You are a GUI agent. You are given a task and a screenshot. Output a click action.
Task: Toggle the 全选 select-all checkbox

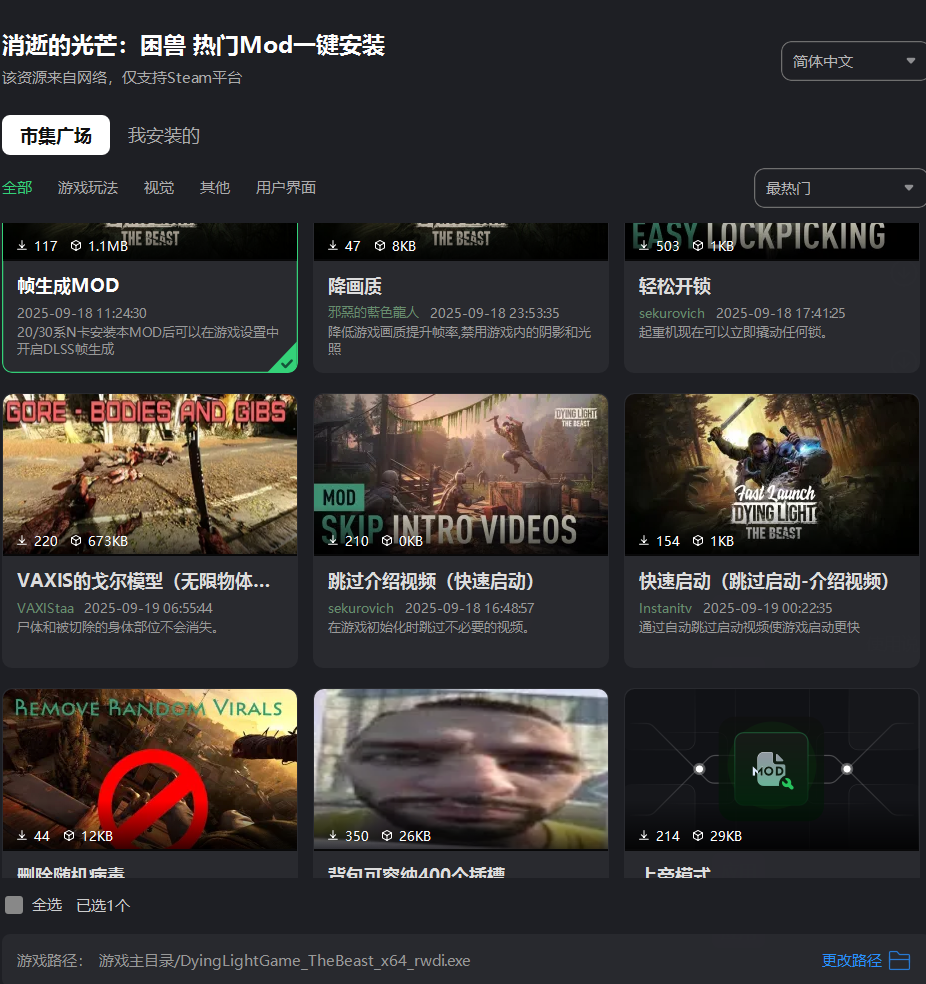coord(14,905)
